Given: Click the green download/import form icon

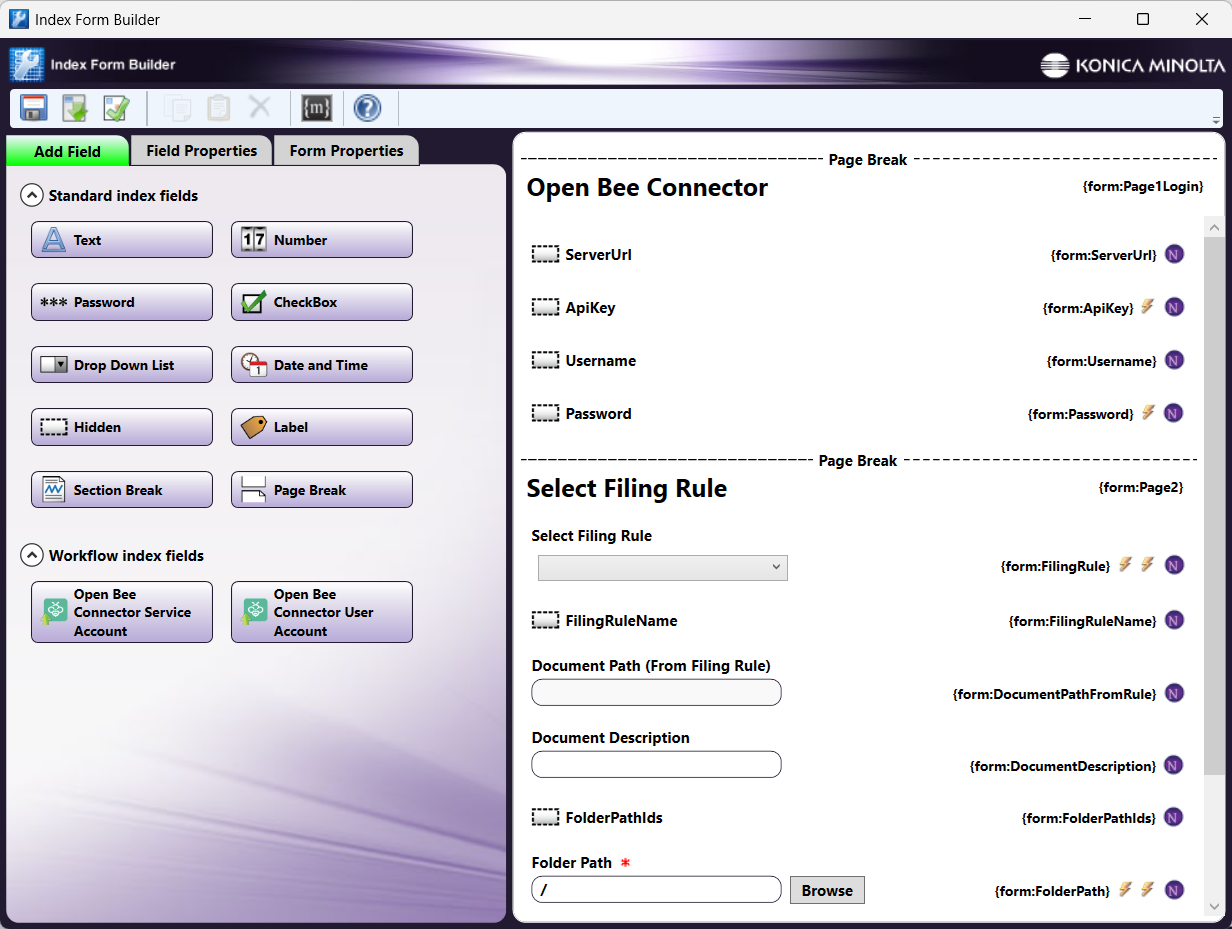Looking at the screenshot, I should 75,107.
